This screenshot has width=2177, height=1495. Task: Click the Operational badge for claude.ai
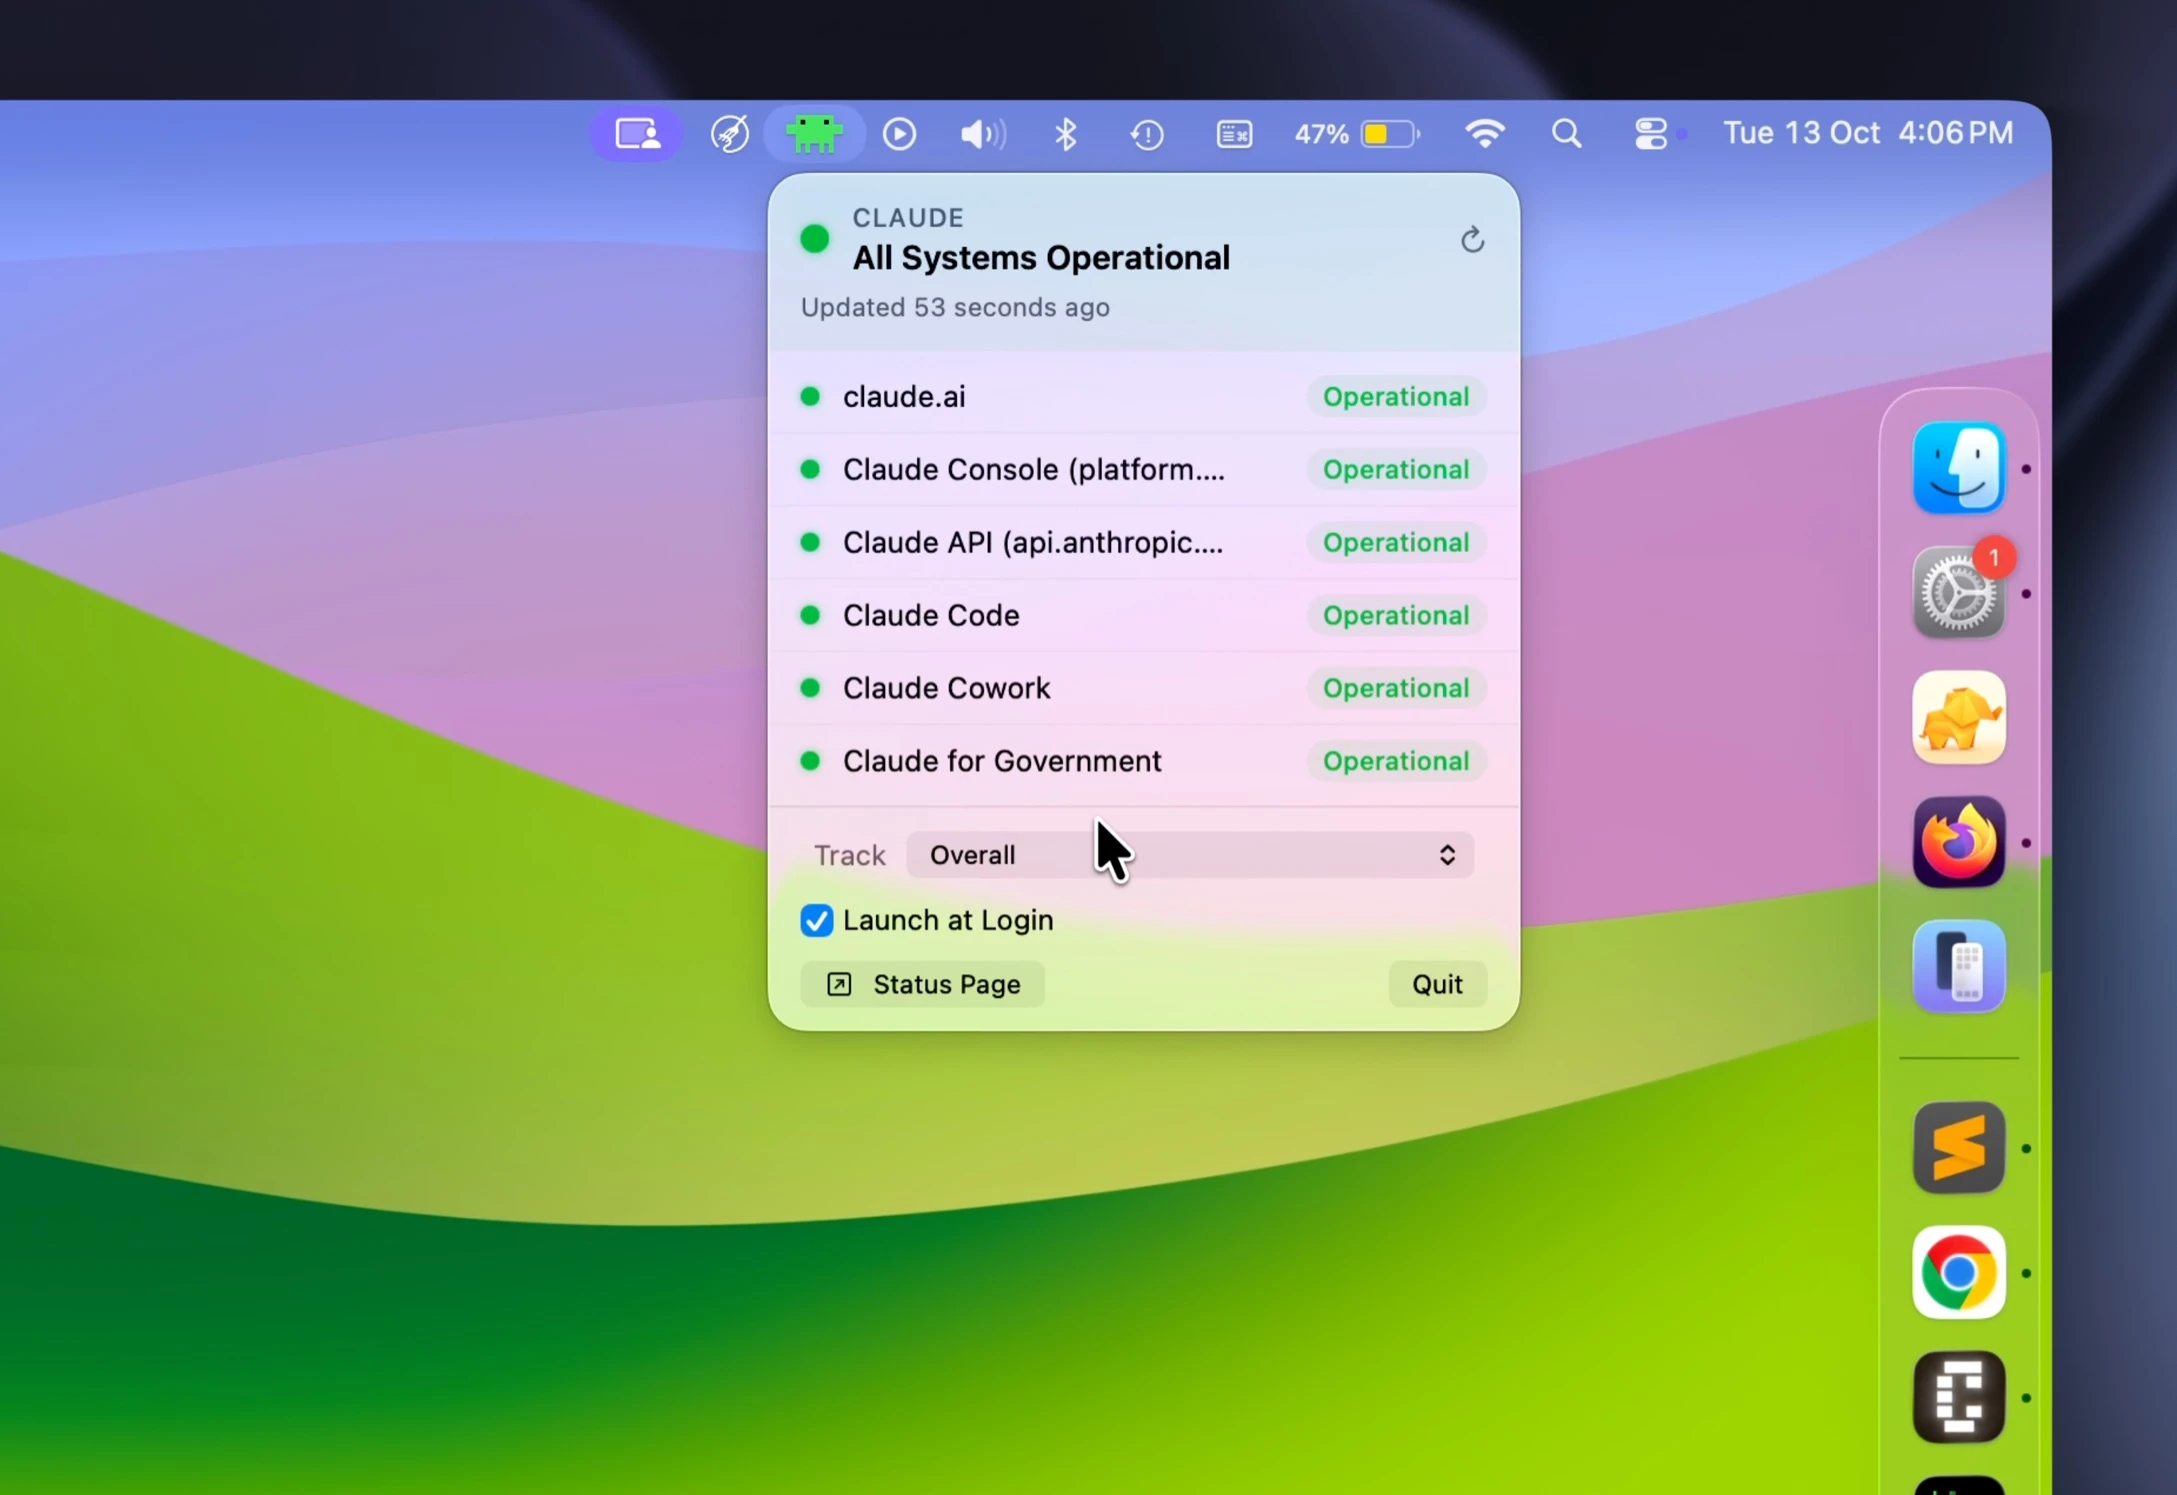pos(1396,396)
